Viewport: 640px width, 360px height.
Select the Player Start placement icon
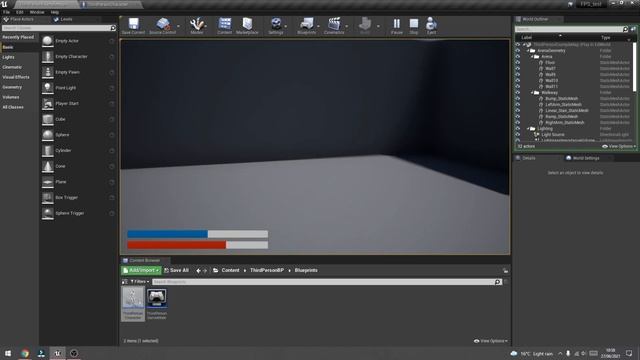click(x=48, y=104)
